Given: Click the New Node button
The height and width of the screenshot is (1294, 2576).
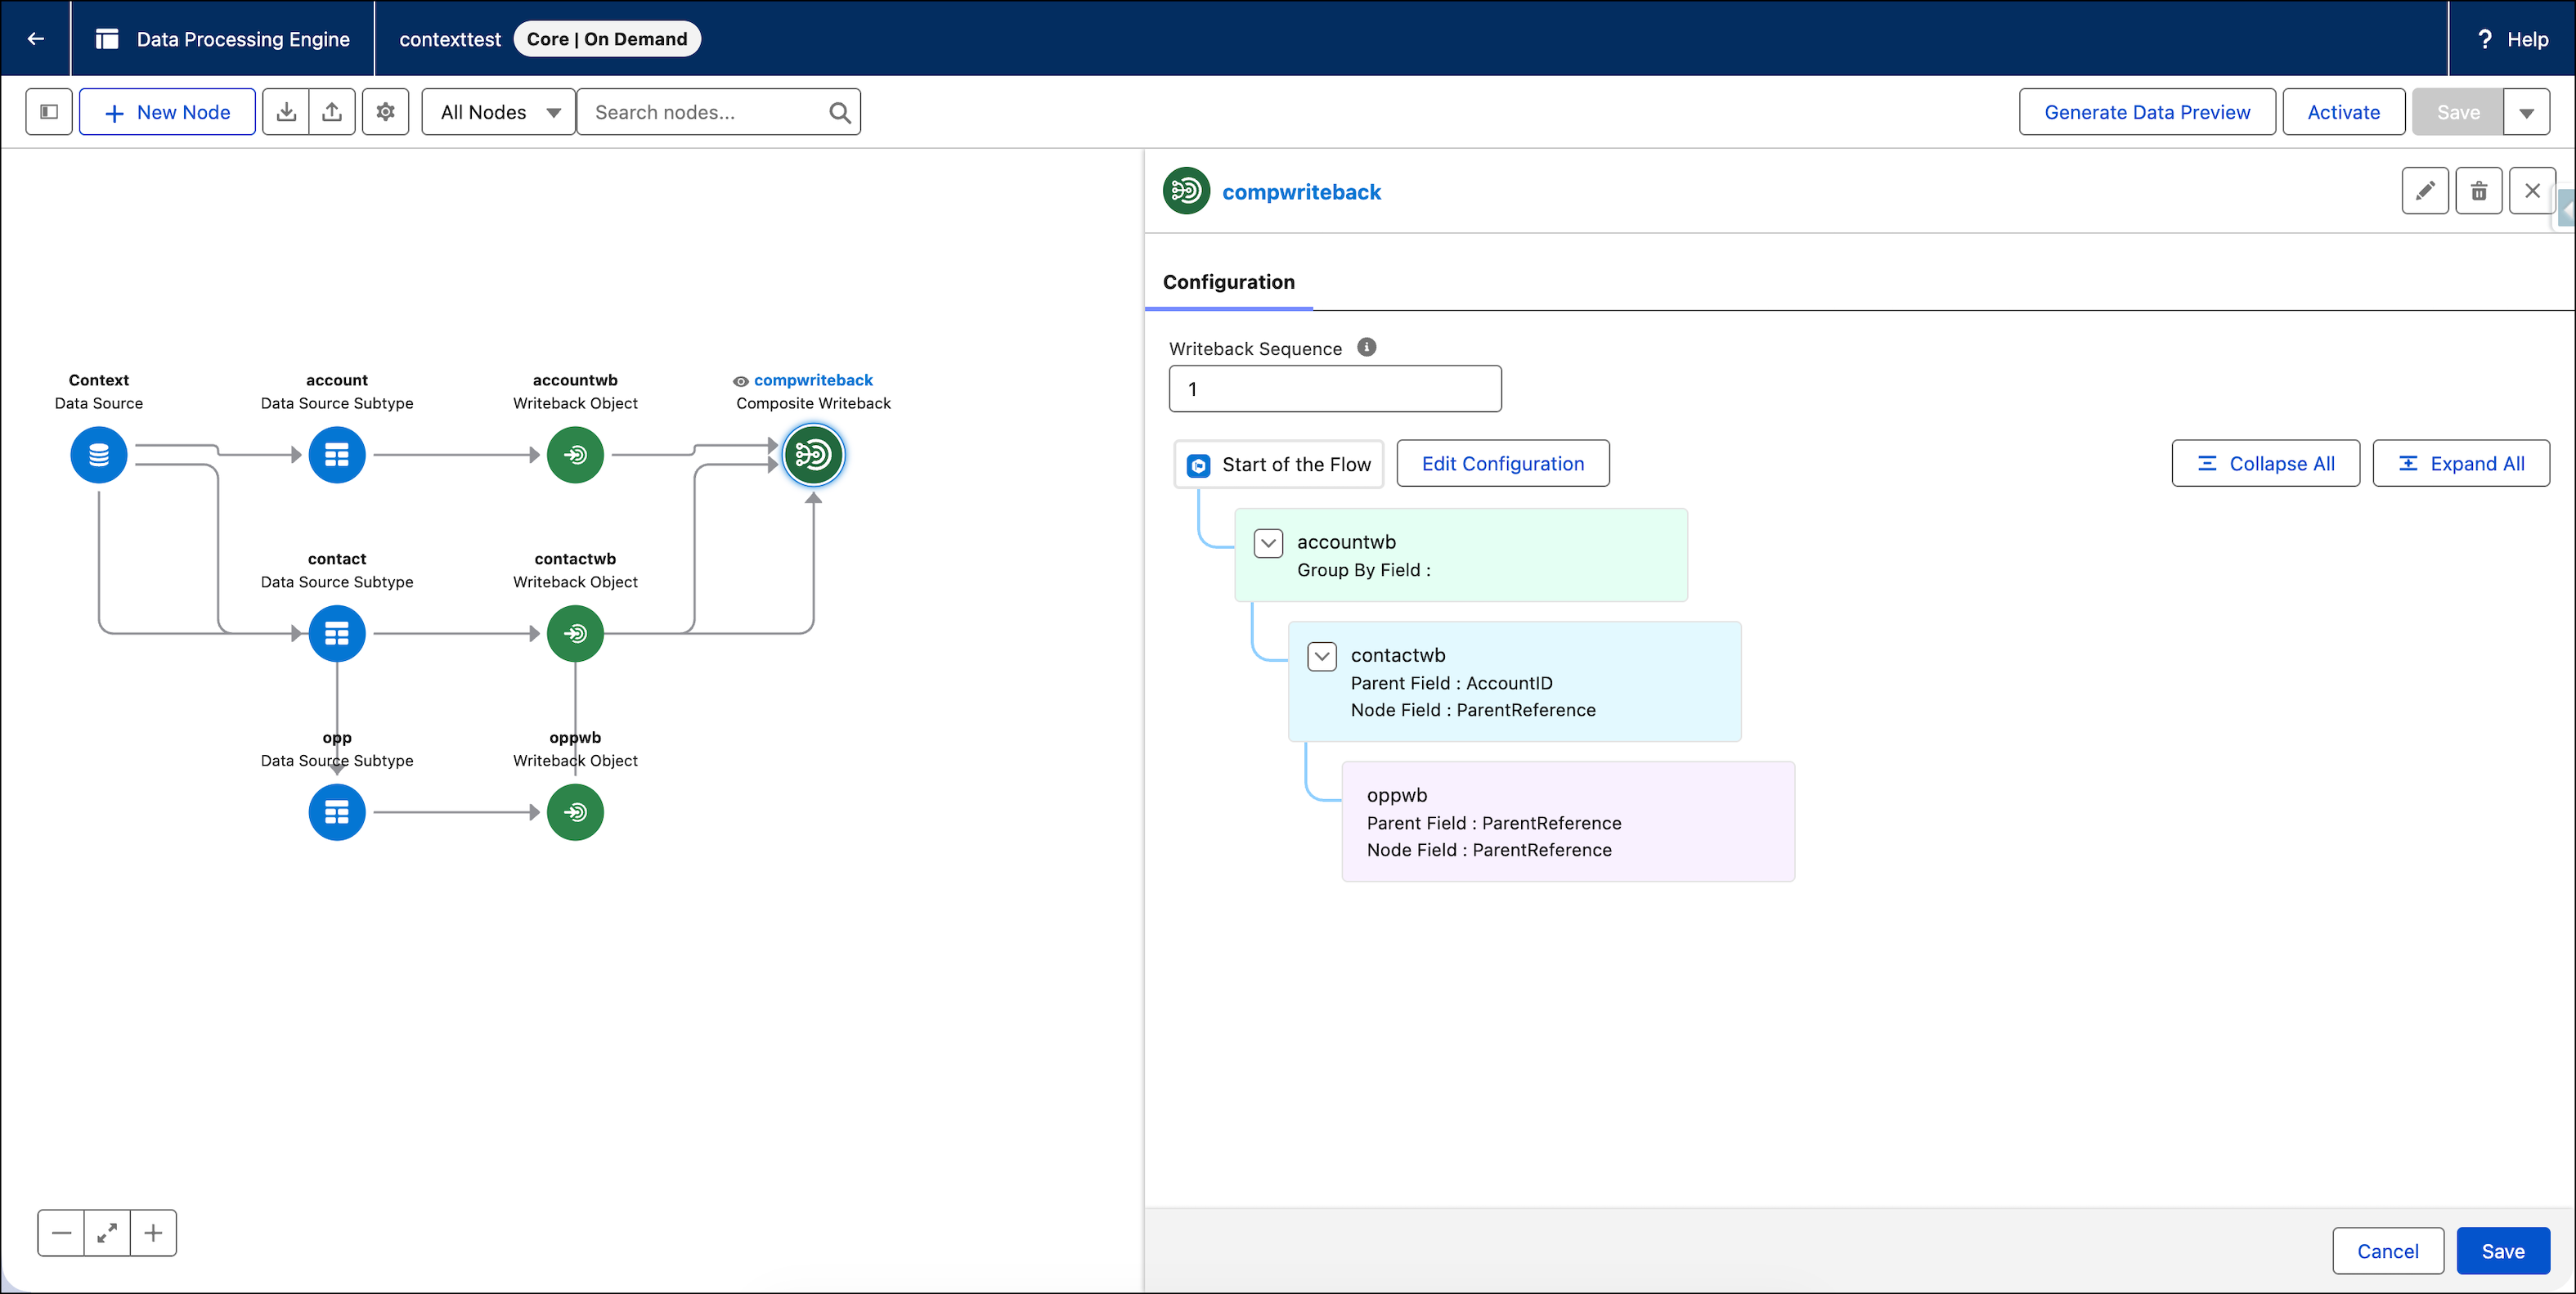Looking at the screenshot, I should tap(167, 112).
